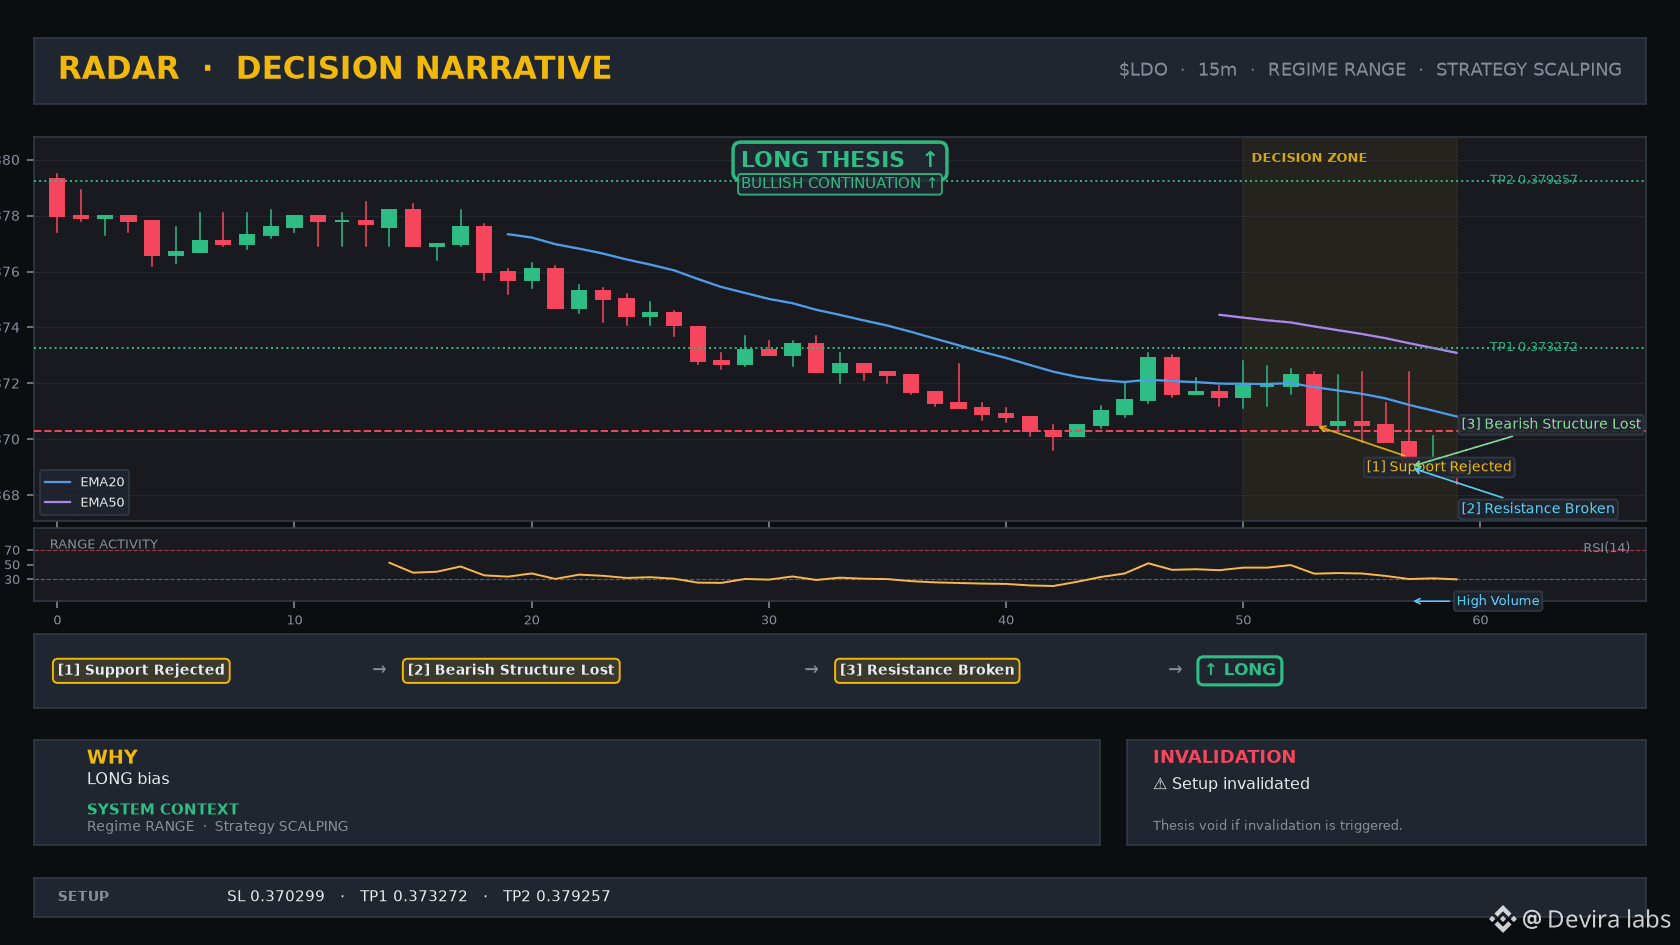Click the warning icon next to Setup invalidated
The width and height of the screenshot is (1680, 945).
[1160, 784]
